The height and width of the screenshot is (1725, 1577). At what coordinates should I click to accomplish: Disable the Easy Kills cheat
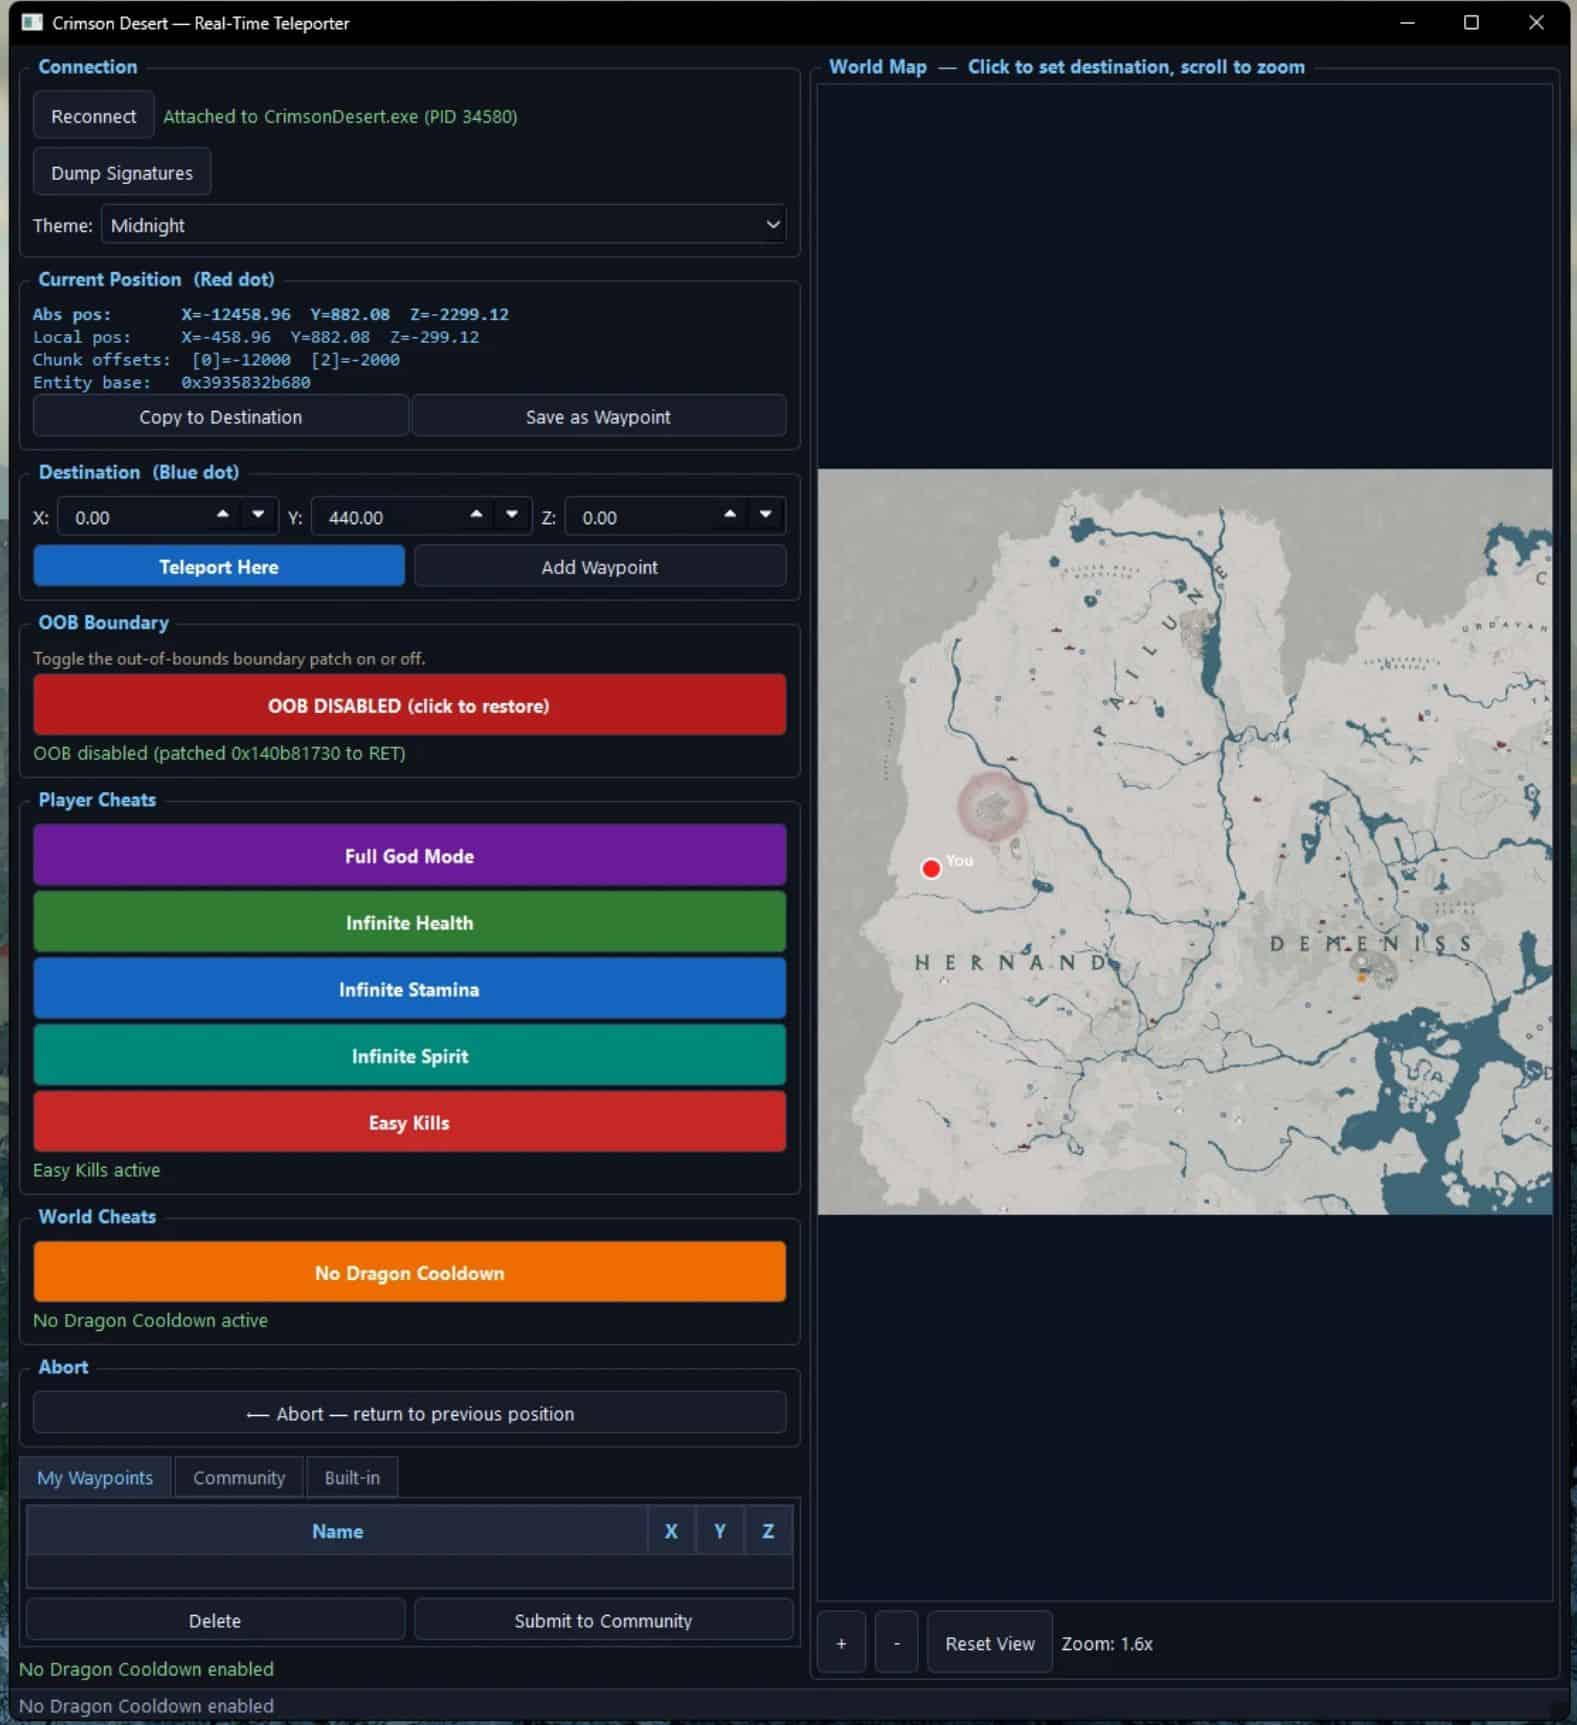[x=409, y=1122]
